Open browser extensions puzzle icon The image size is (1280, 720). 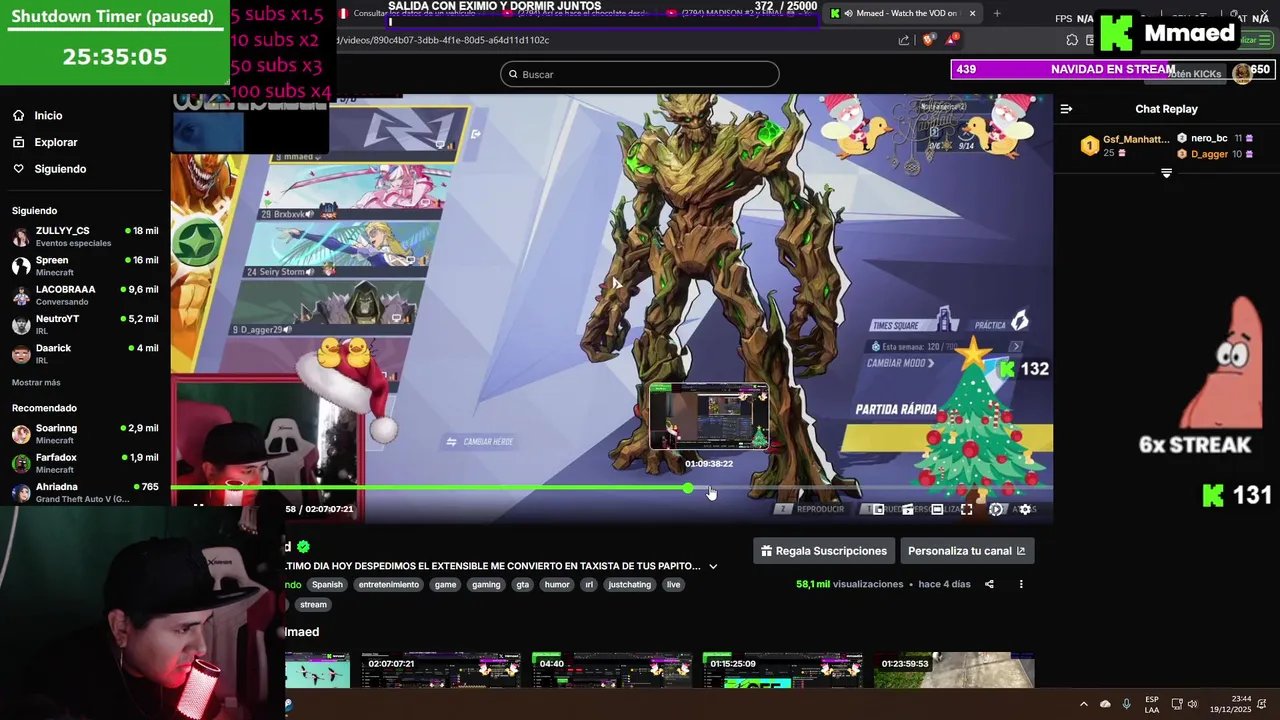(1072, 40)
